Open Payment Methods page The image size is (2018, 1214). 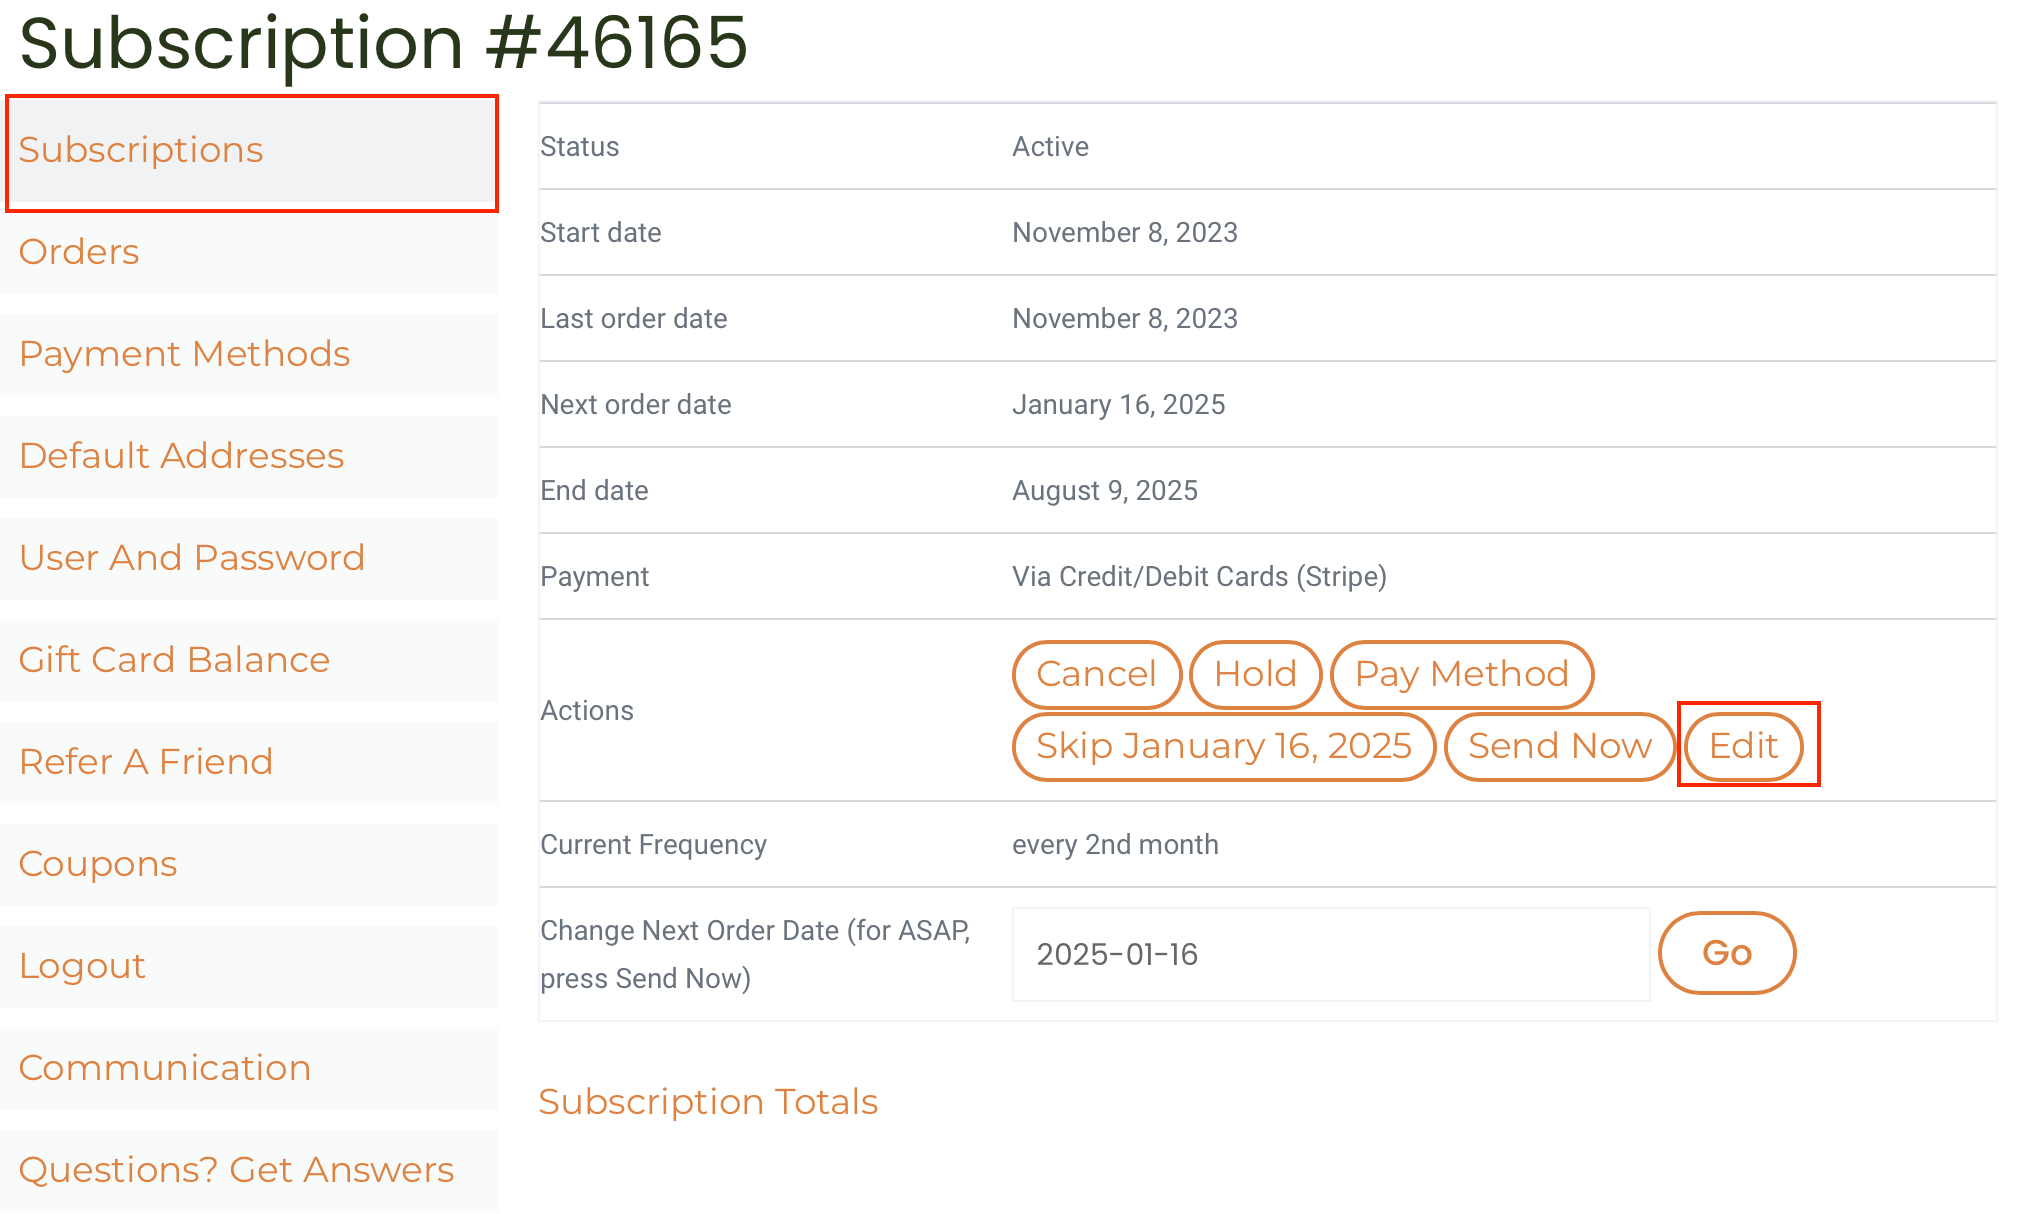point(184,354)
